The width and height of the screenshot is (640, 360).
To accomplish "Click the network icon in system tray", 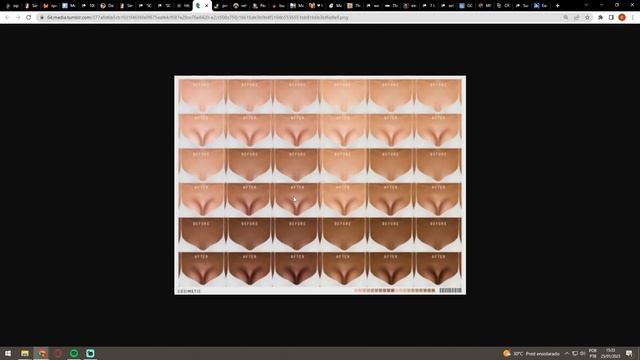I will [x=575, y=353].
